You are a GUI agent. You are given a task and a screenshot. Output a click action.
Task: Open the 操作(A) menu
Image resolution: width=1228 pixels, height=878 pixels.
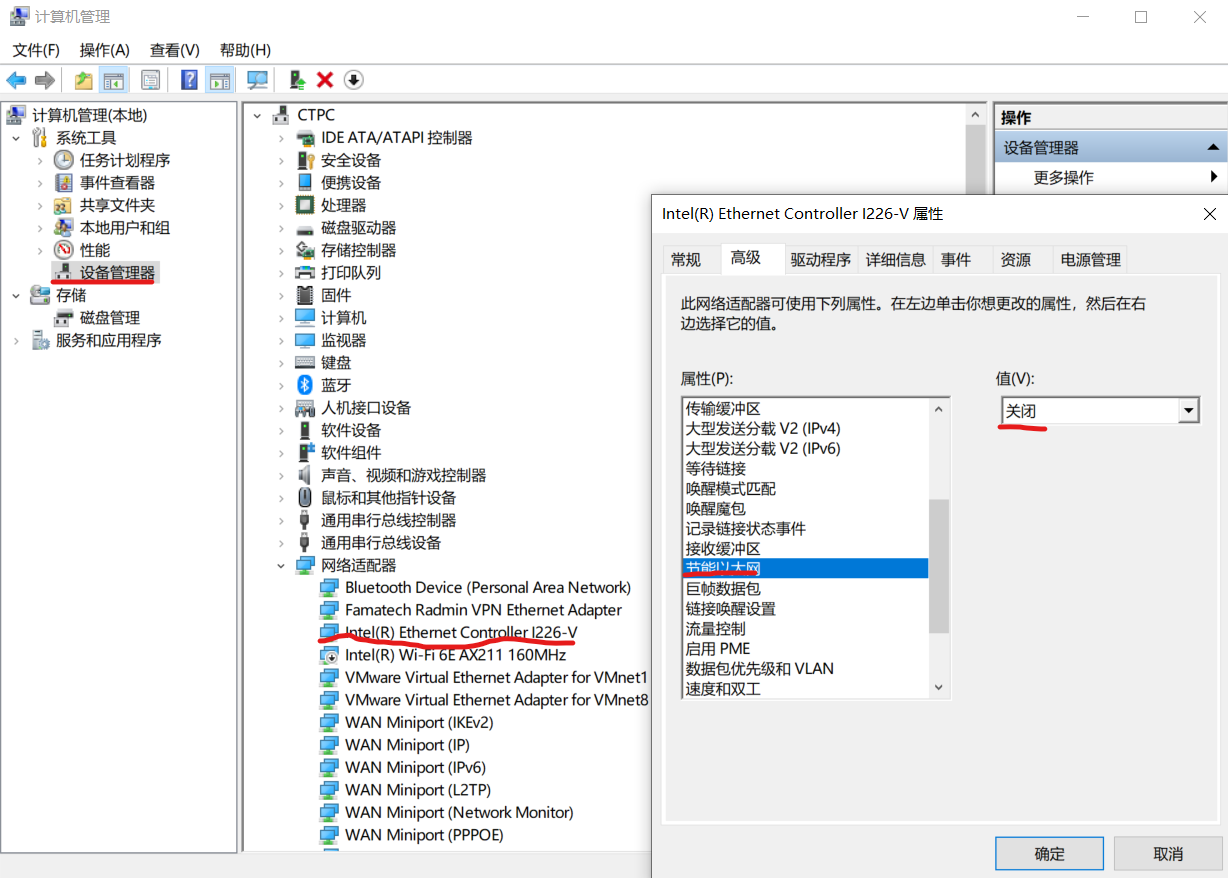pyautogui.click(x=104, y=50)
